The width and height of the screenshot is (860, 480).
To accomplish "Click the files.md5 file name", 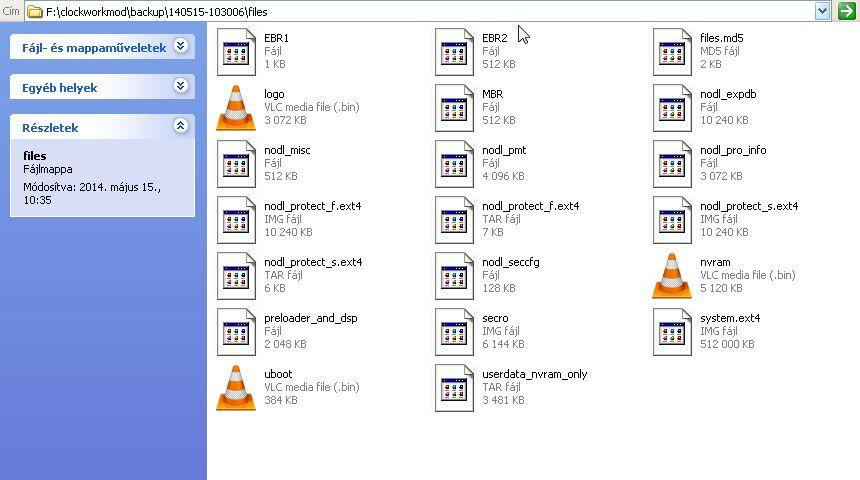I will 721,38.
